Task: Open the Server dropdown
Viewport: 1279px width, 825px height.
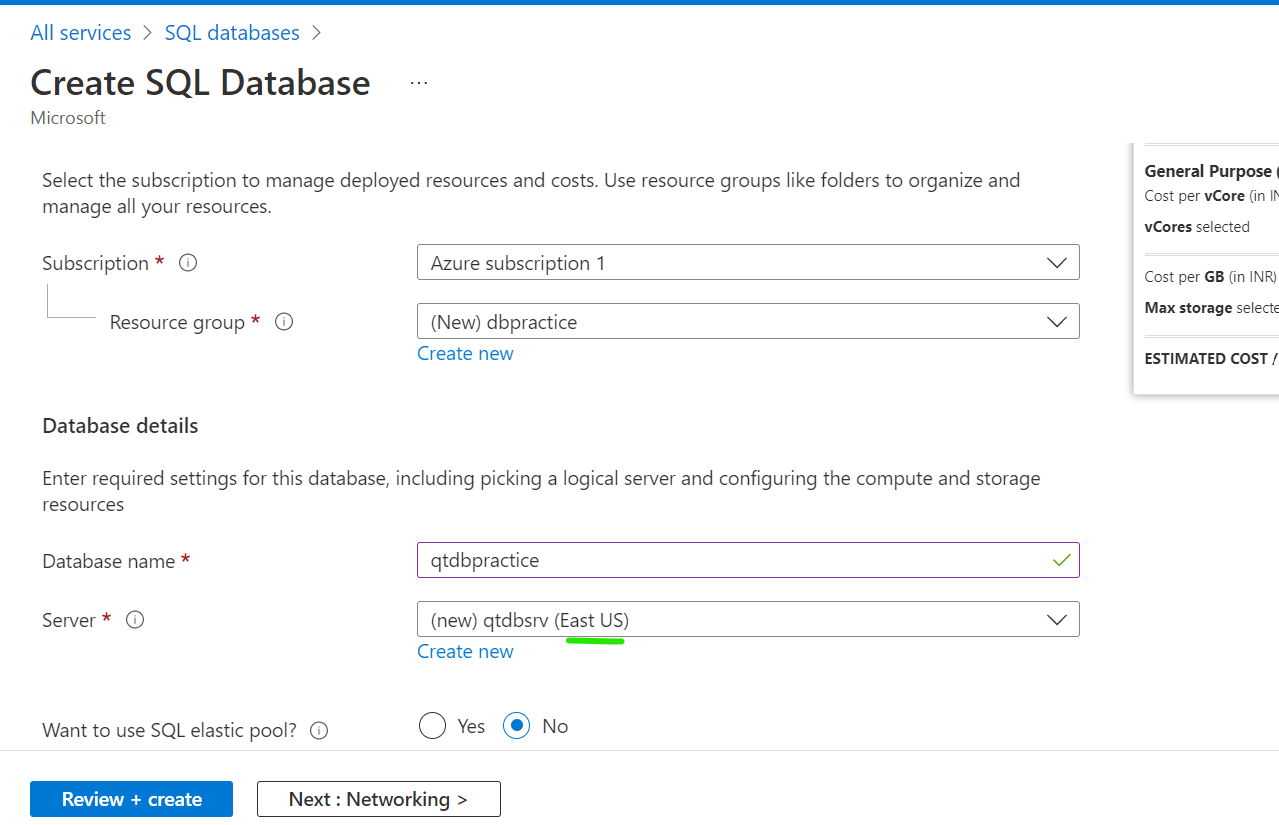Action: point(748,619)
